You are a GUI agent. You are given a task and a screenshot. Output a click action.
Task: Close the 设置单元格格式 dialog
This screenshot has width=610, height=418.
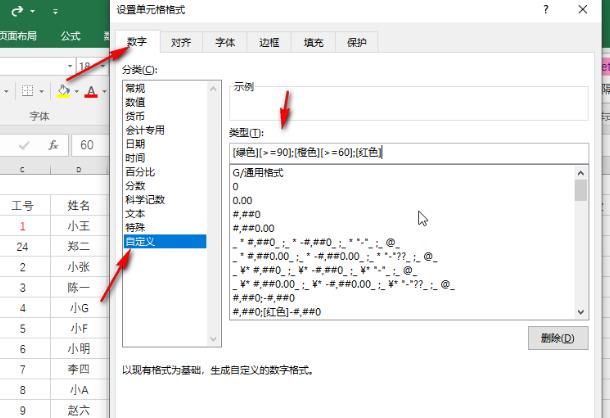coord(582,9)
